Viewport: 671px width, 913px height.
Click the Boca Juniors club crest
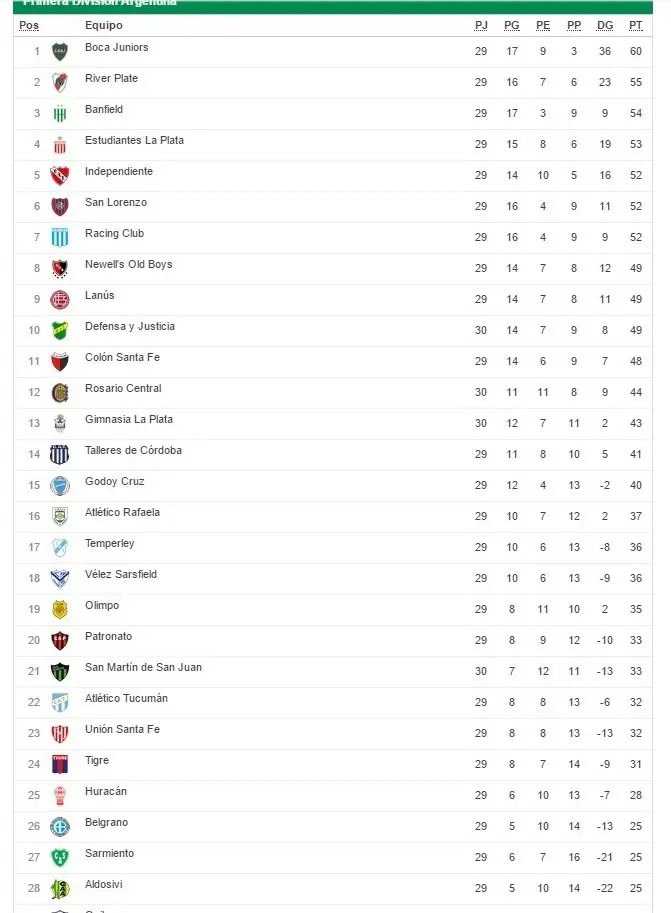point(60,52)
